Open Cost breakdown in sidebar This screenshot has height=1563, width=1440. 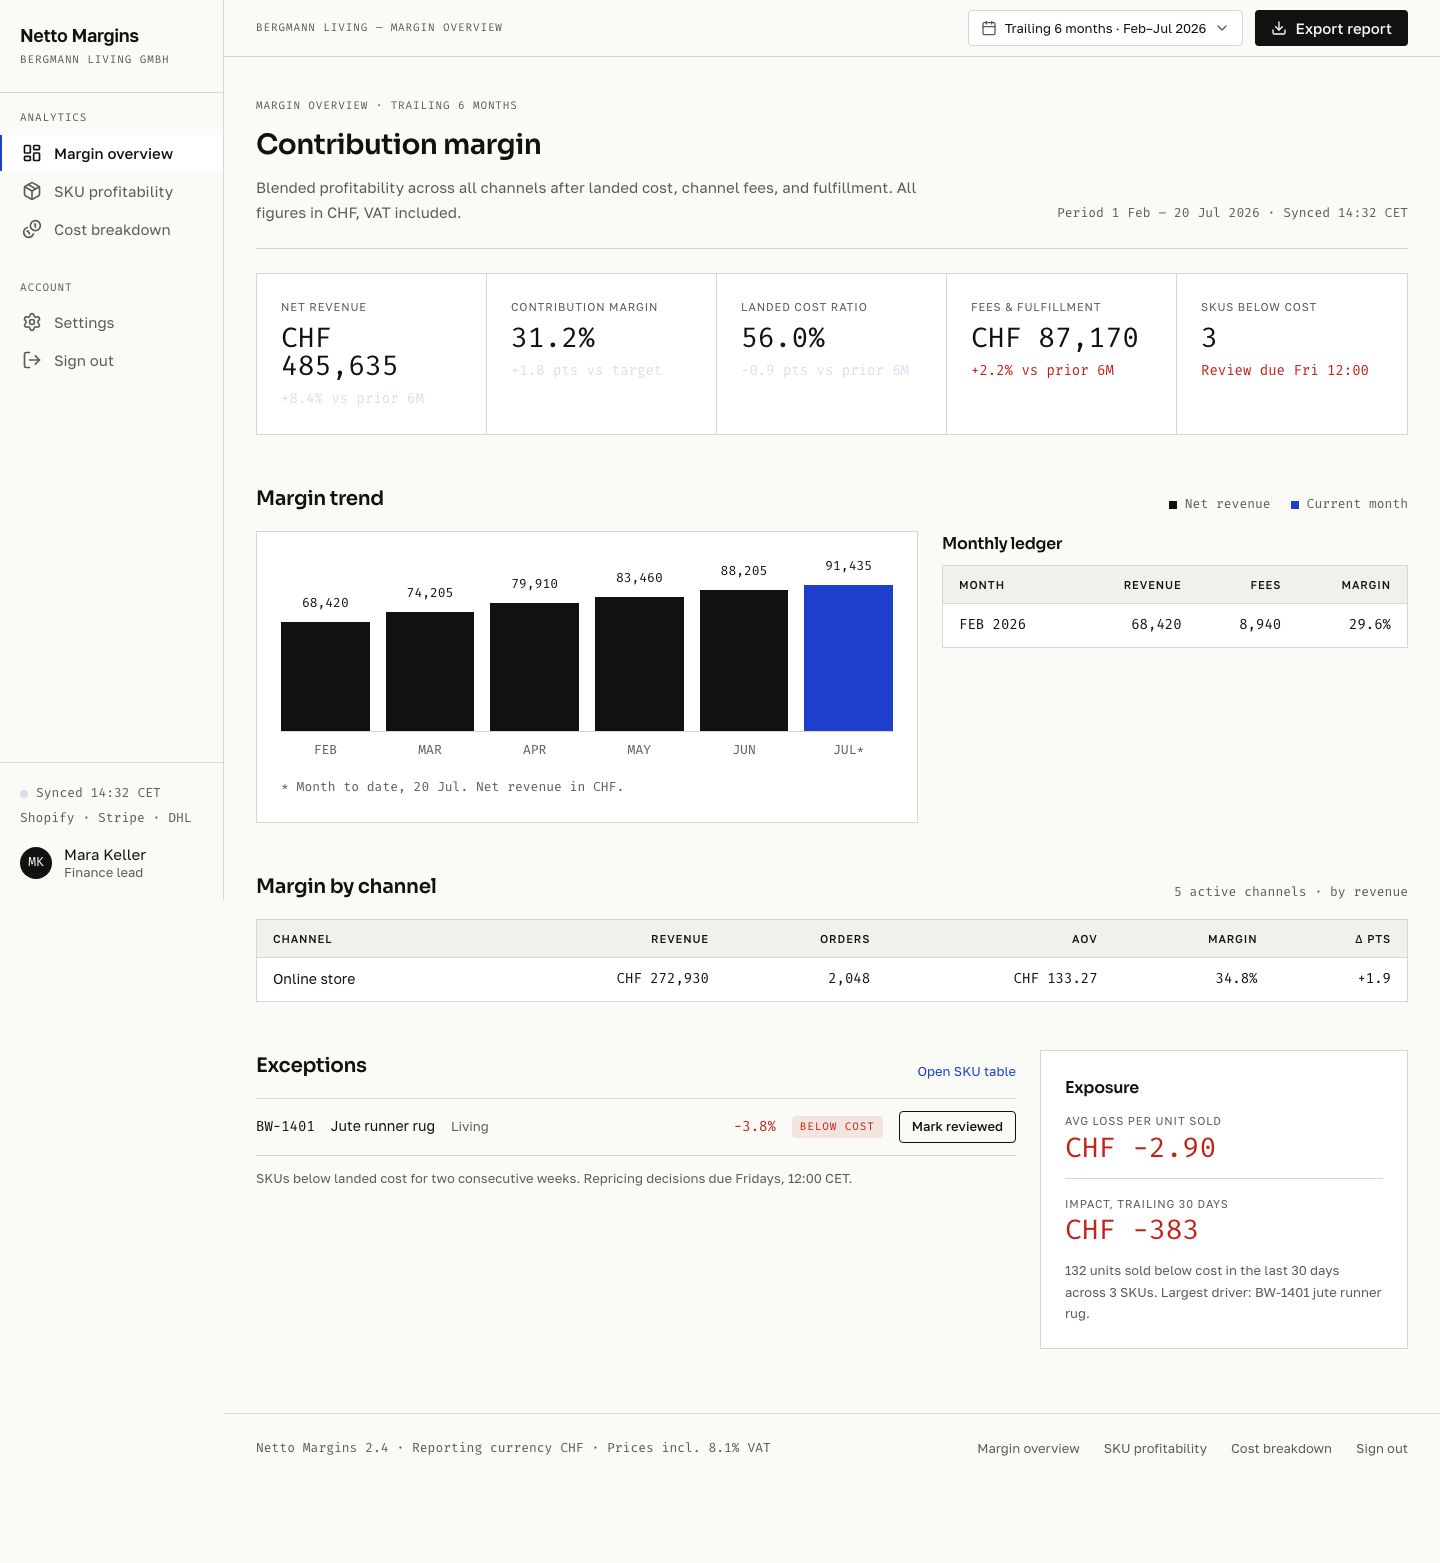(x=112, y=229)
